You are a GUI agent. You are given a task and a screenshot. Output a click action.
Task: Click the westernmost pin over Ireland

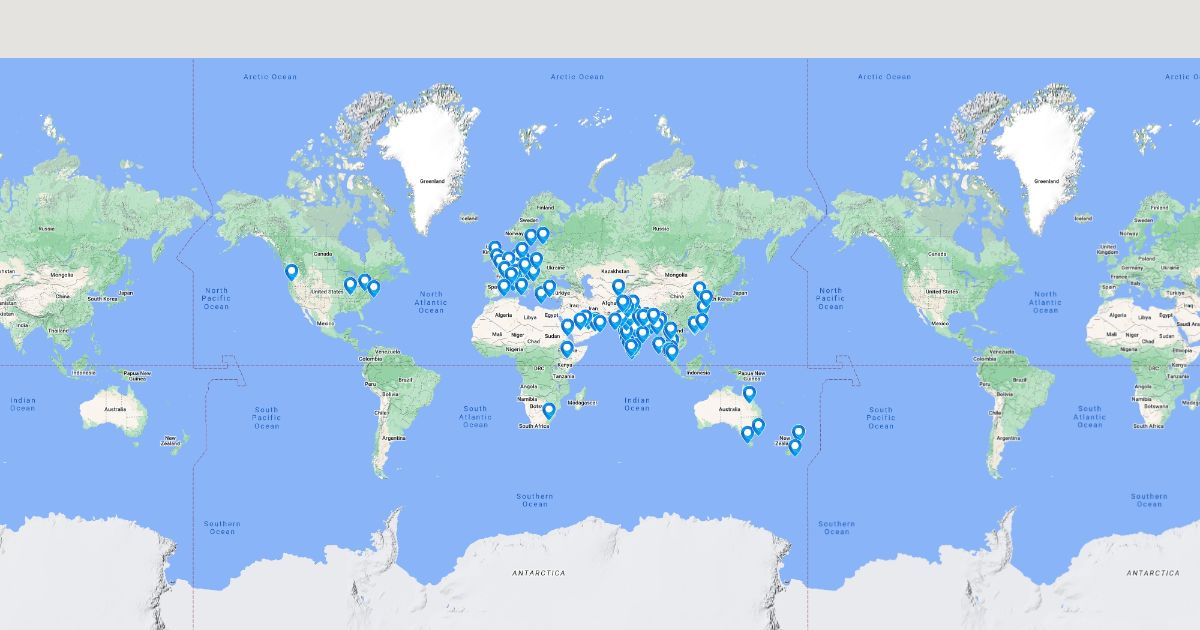[x=494, y=248]
